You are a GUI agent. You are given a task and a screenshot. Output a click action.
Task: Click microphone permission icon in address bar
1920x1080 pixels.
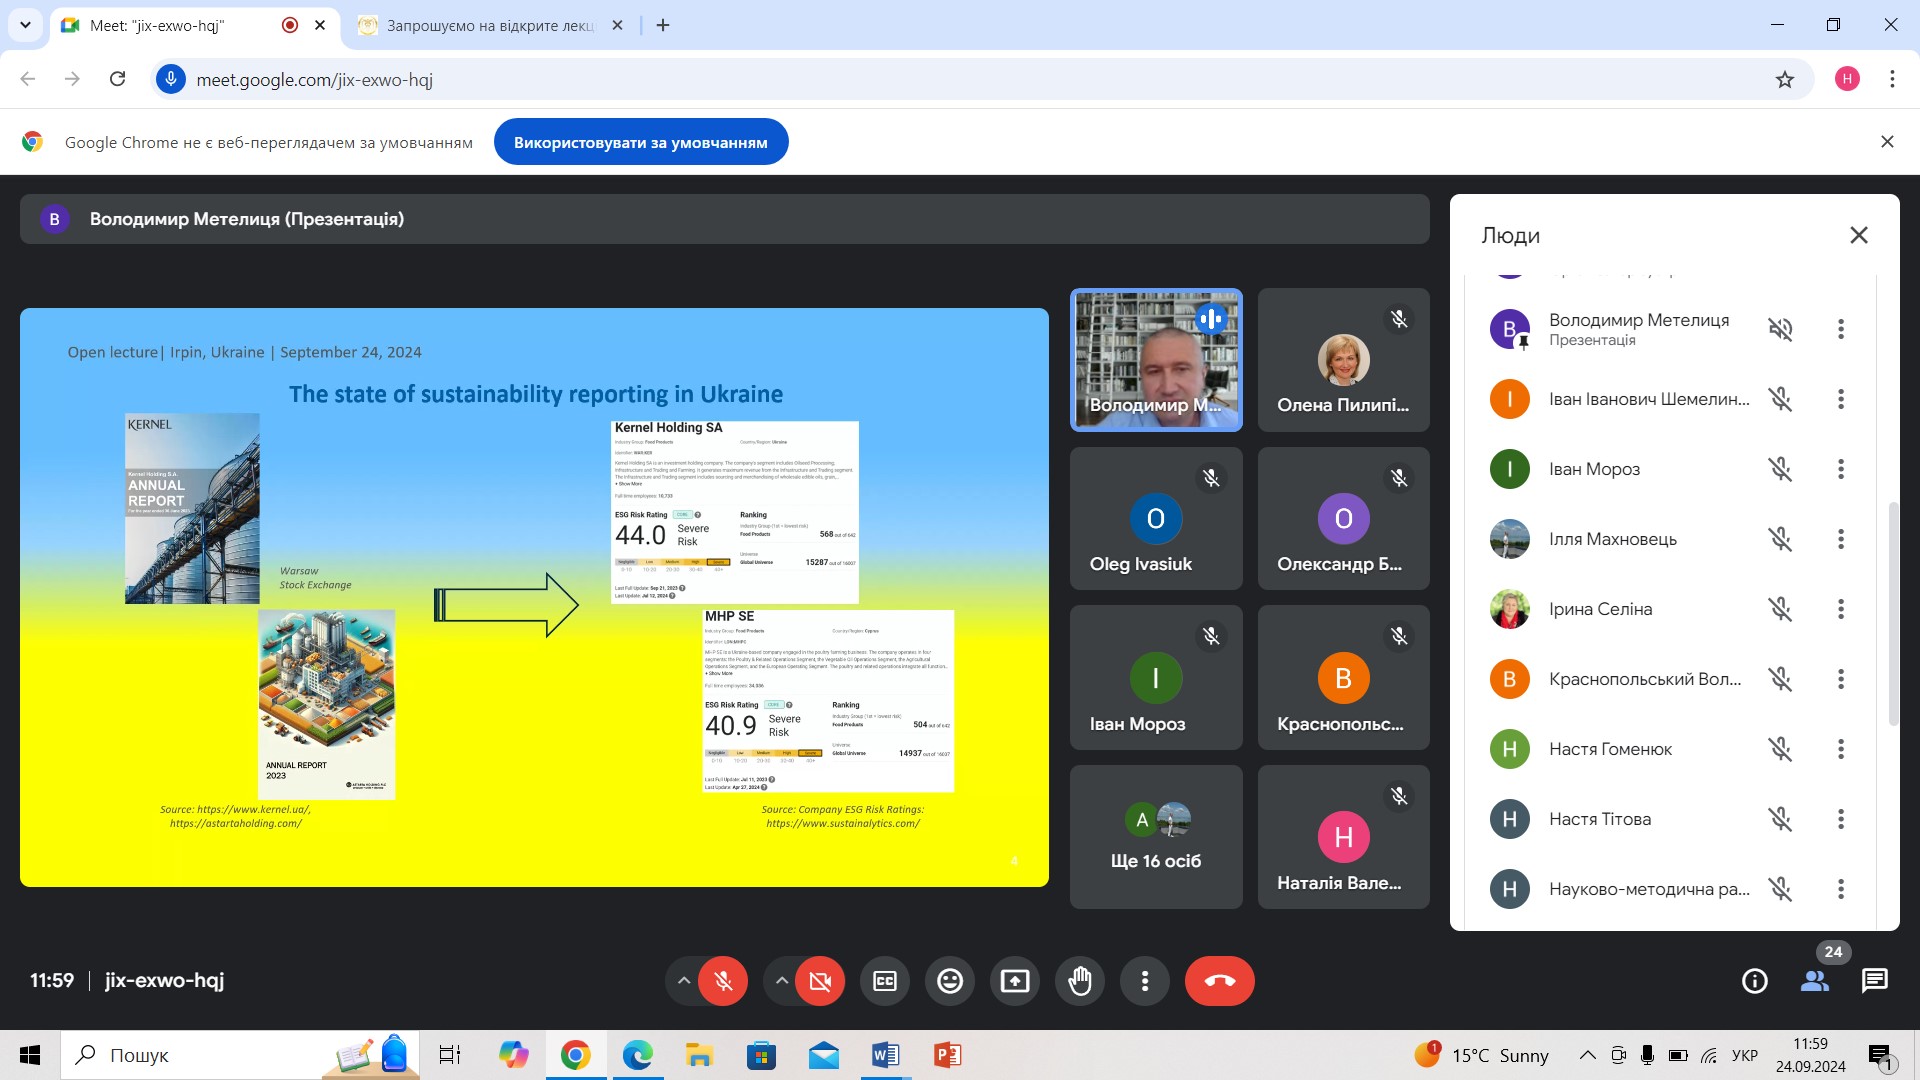[x=171, y=79]
